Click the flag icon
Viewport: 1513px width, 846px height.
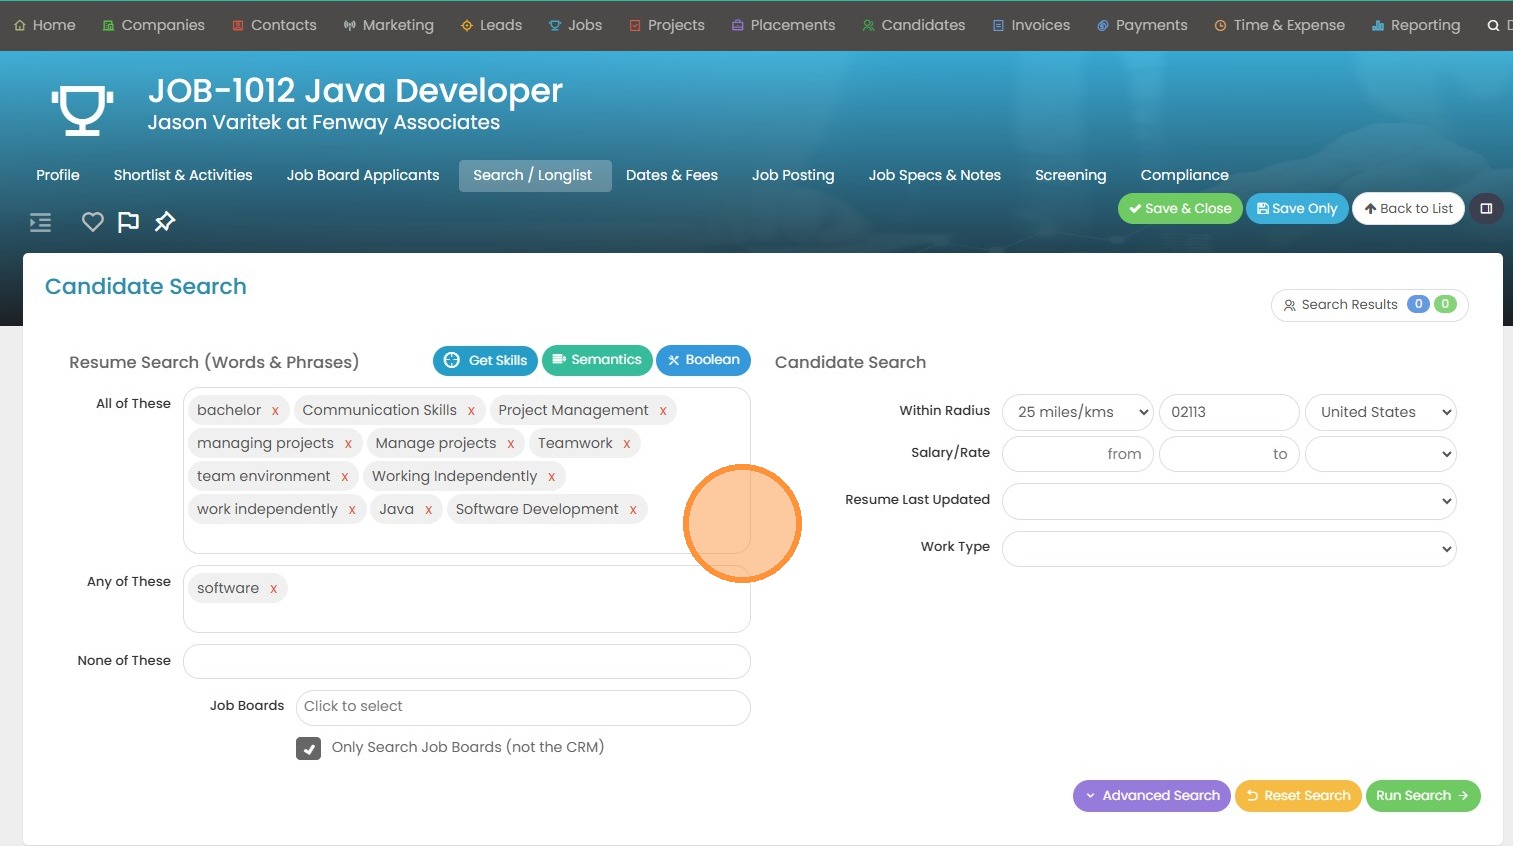(x=128, y=222)
